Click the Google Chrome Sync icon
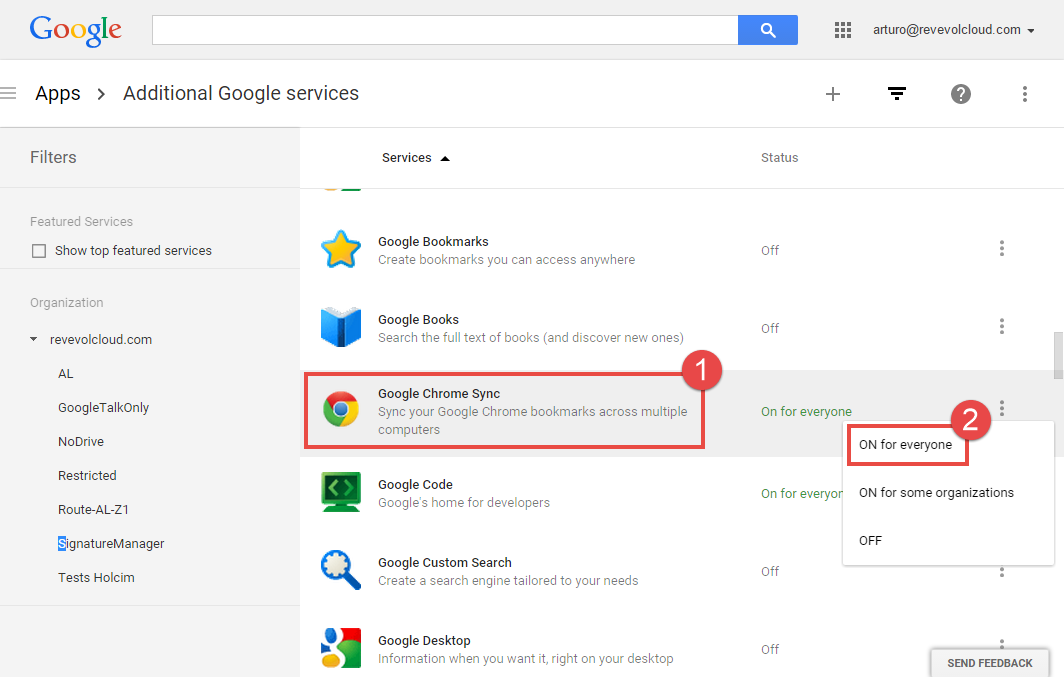The image size is (1064, 677). click(341, 409)
